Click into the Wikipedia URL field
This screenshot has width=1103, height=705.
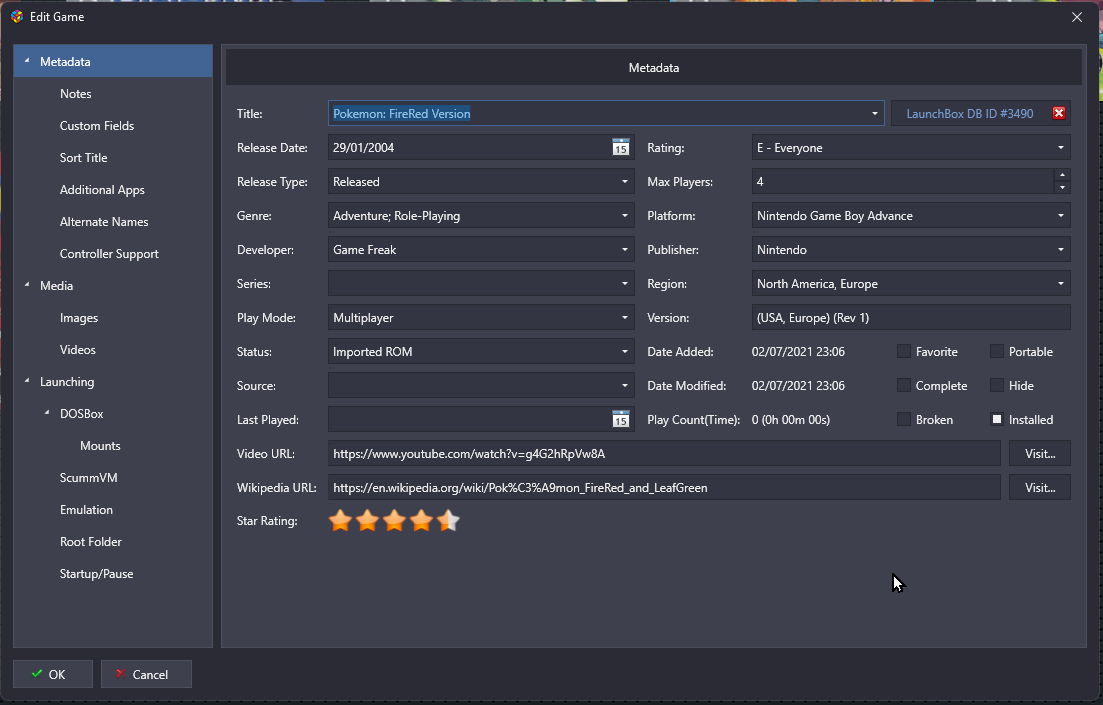(x=664, y=488)
